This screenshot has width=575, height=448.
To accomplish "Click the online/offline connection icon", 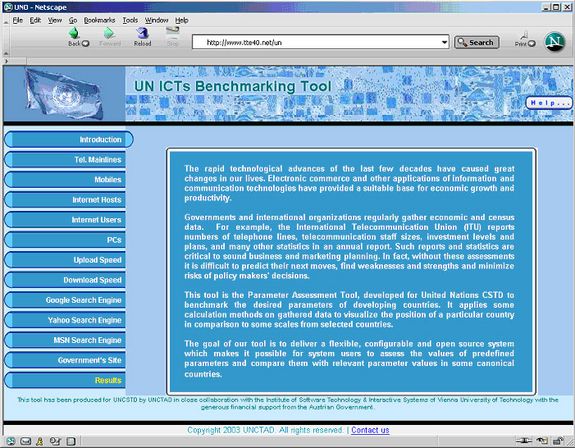I will coord(524,441).
